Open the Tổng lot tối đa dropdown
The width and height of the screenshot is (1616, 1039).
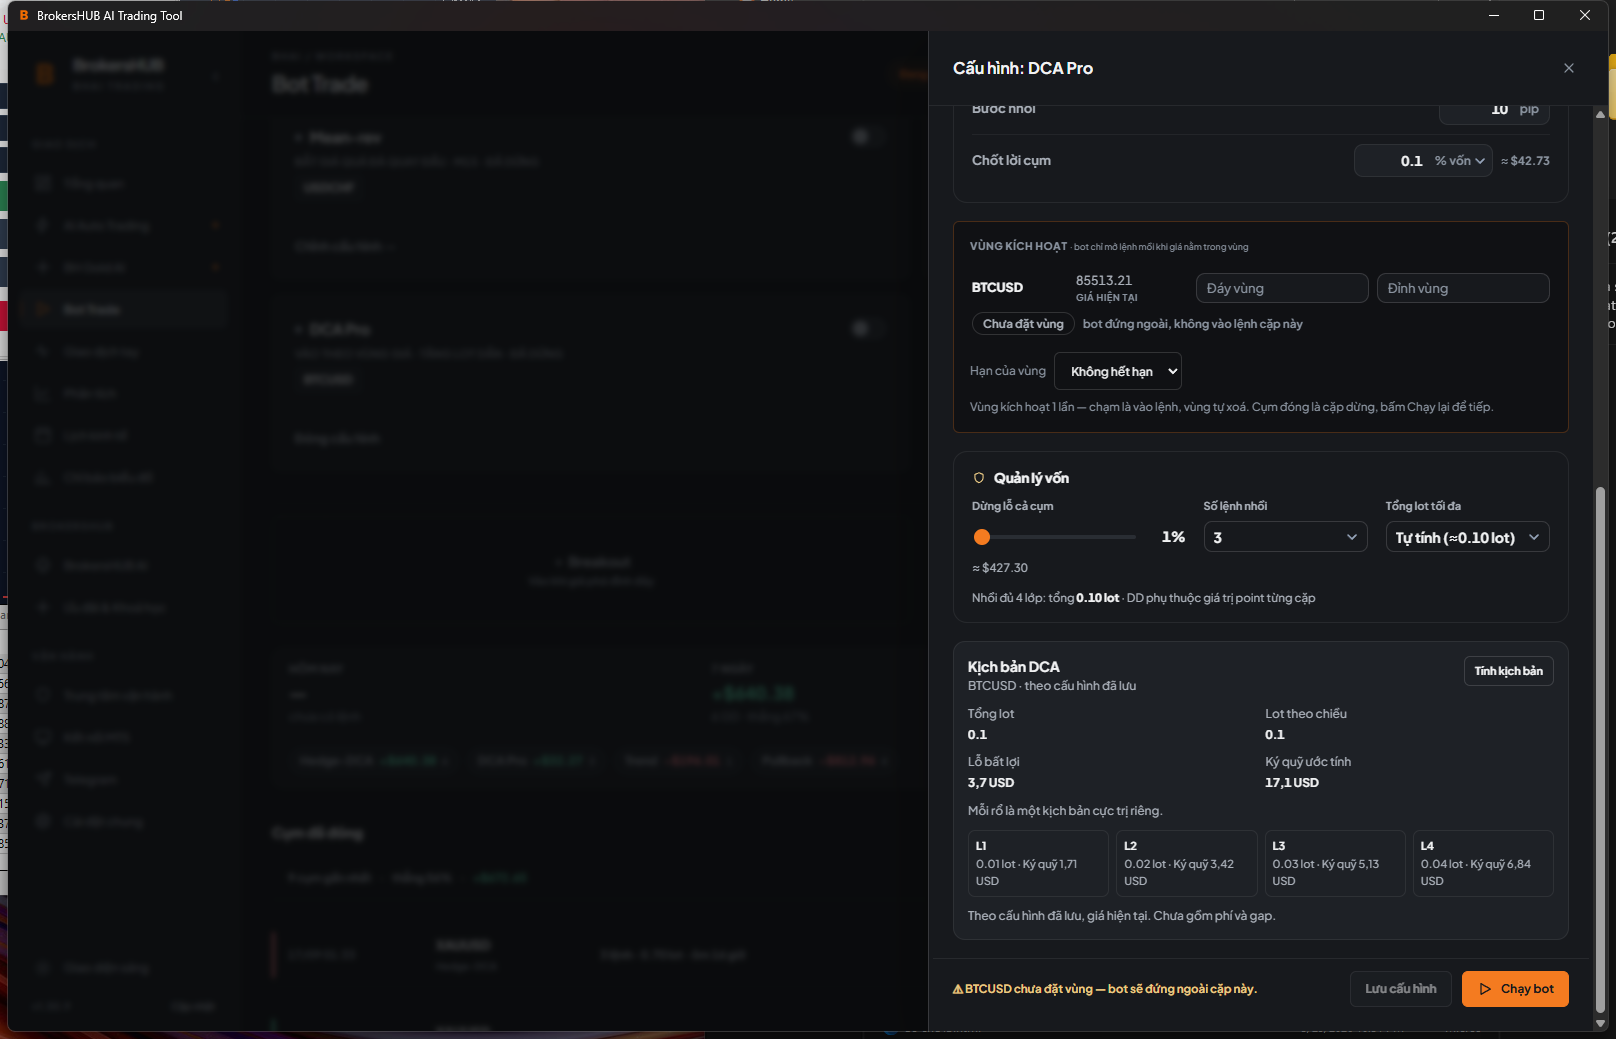1467,537
